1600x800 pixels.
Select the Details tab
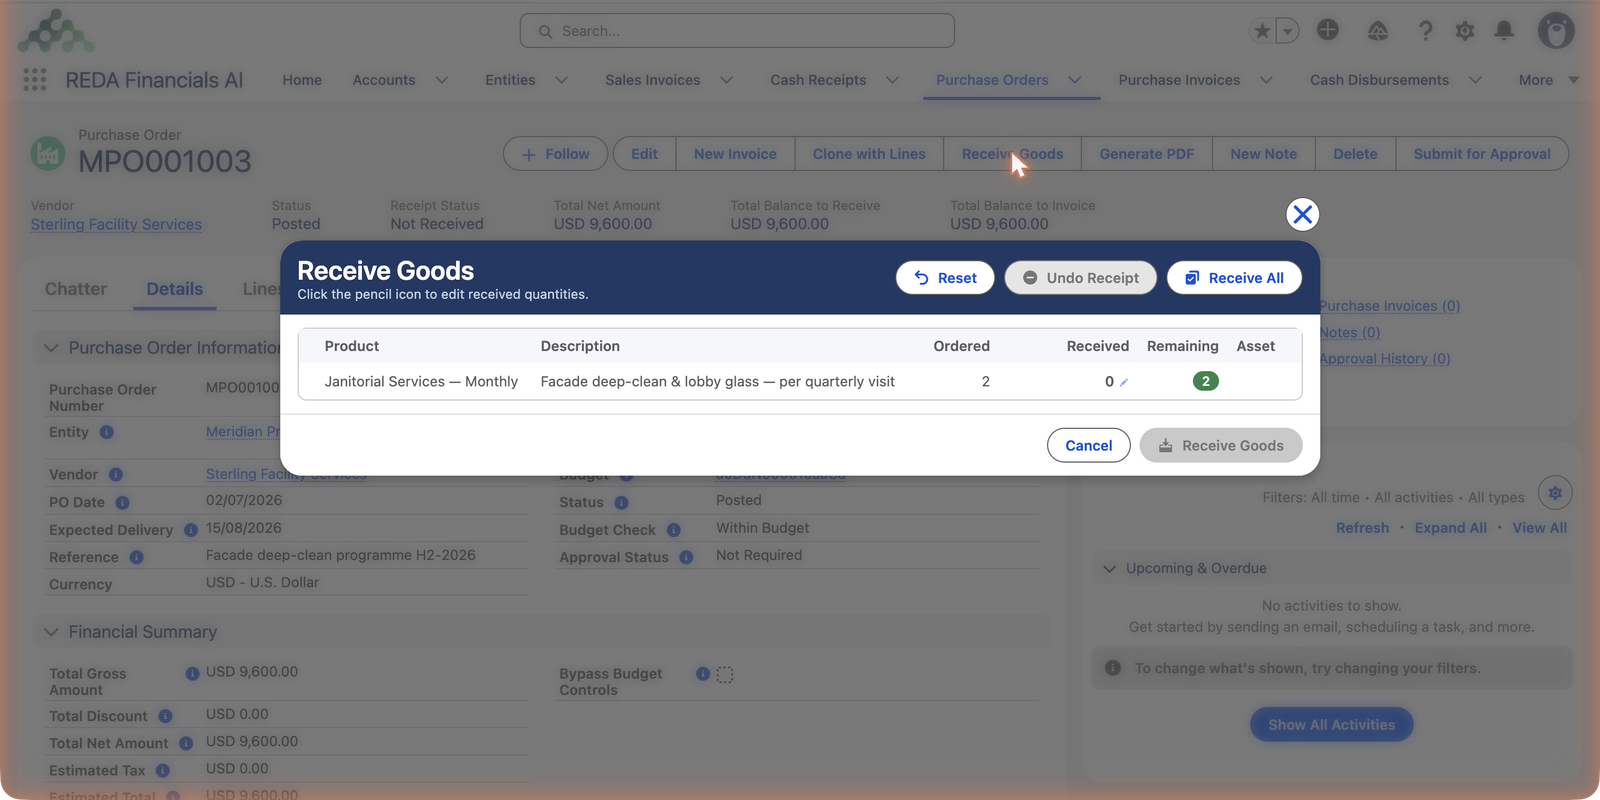click(x=175, y=289)
